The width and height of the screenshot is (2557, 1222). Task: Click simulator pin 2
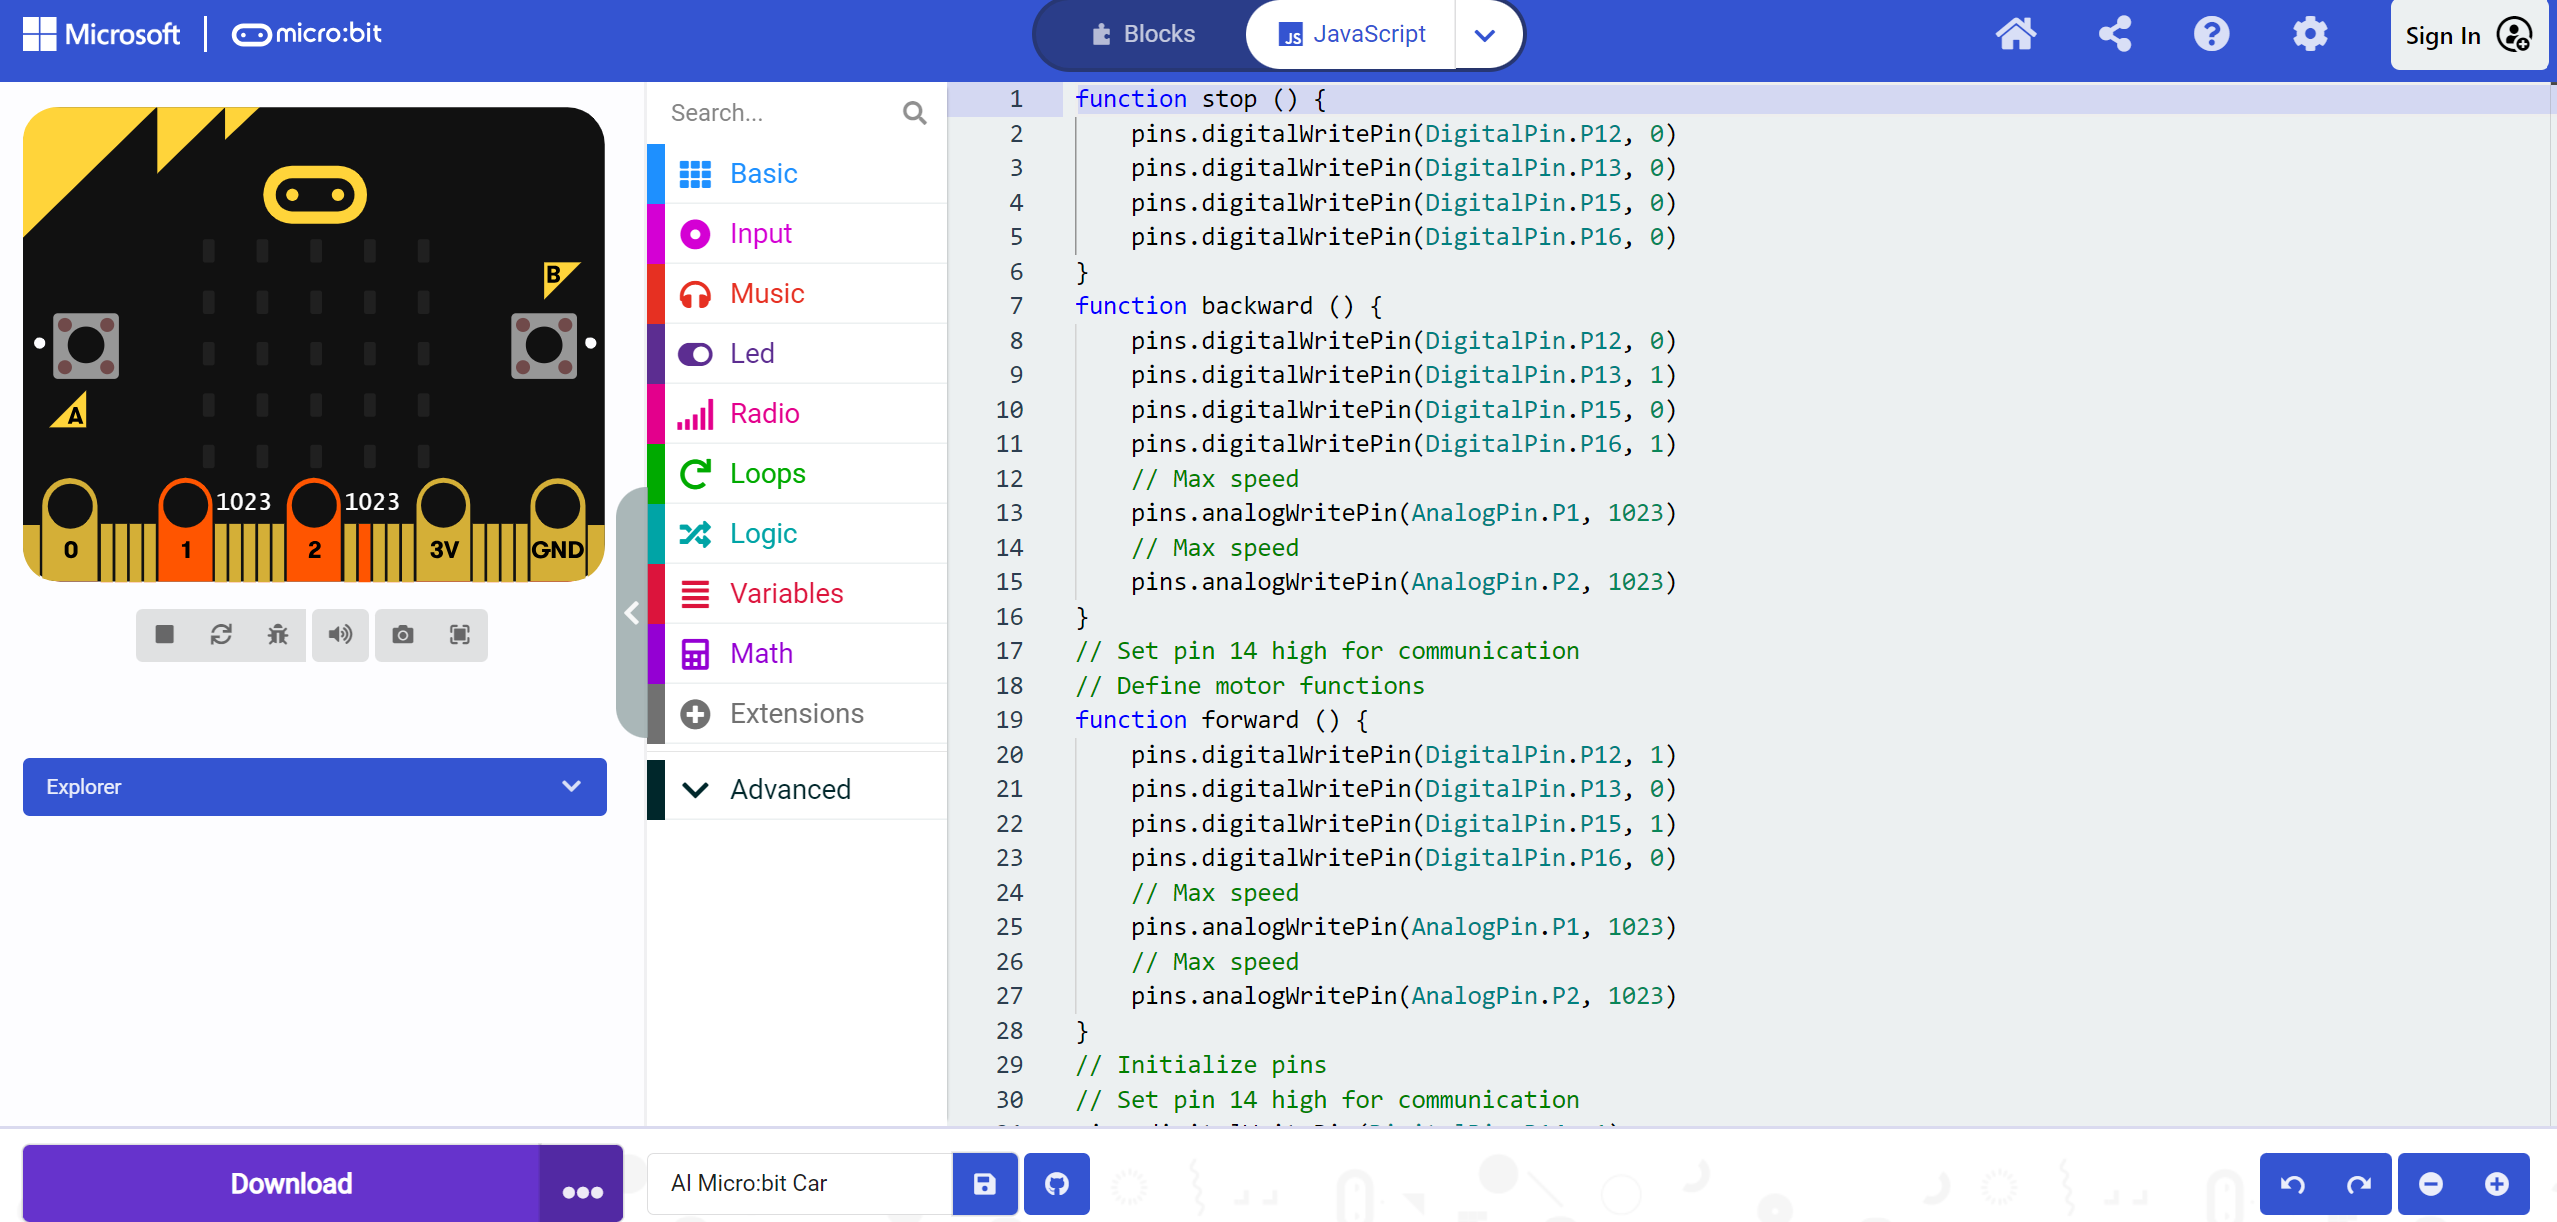click(314, 530)
